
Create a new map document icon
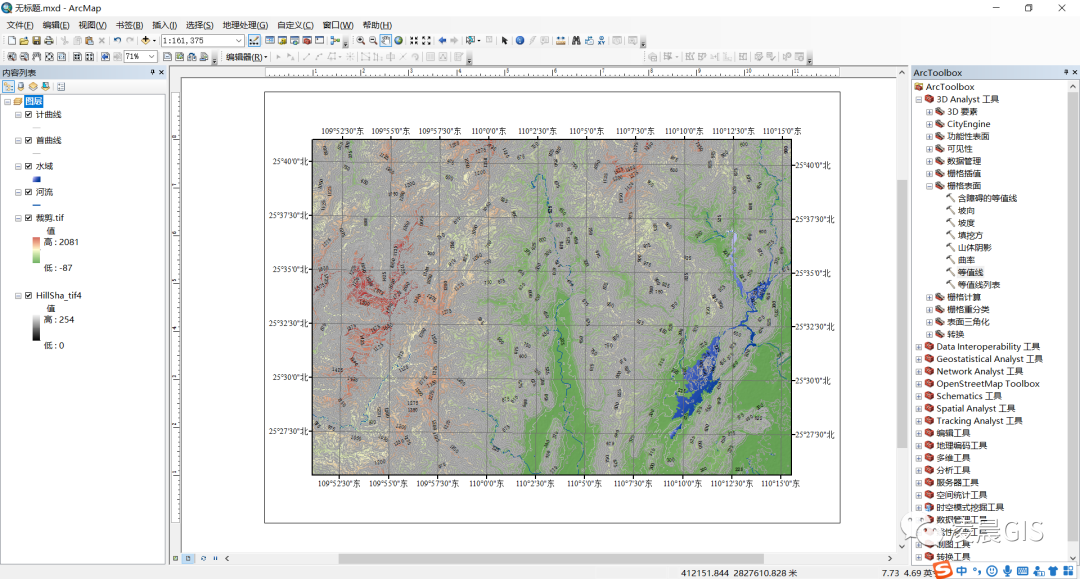click(x=12, y=41)
